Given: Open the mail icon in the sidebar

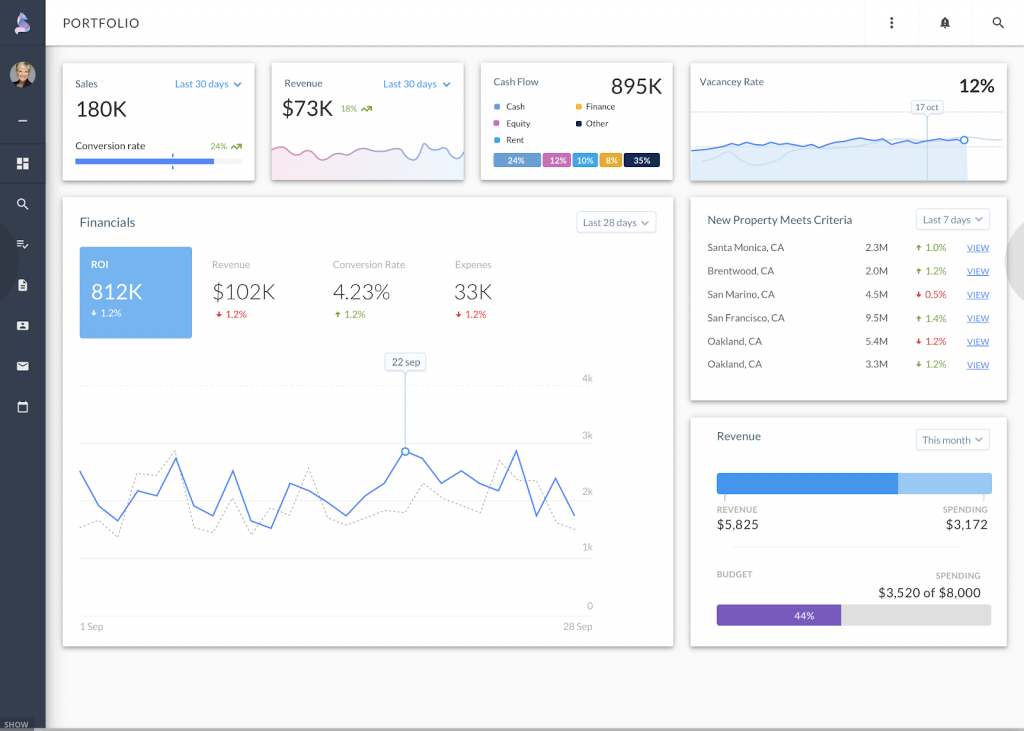Looking at the screenshot, I should 22,365.
